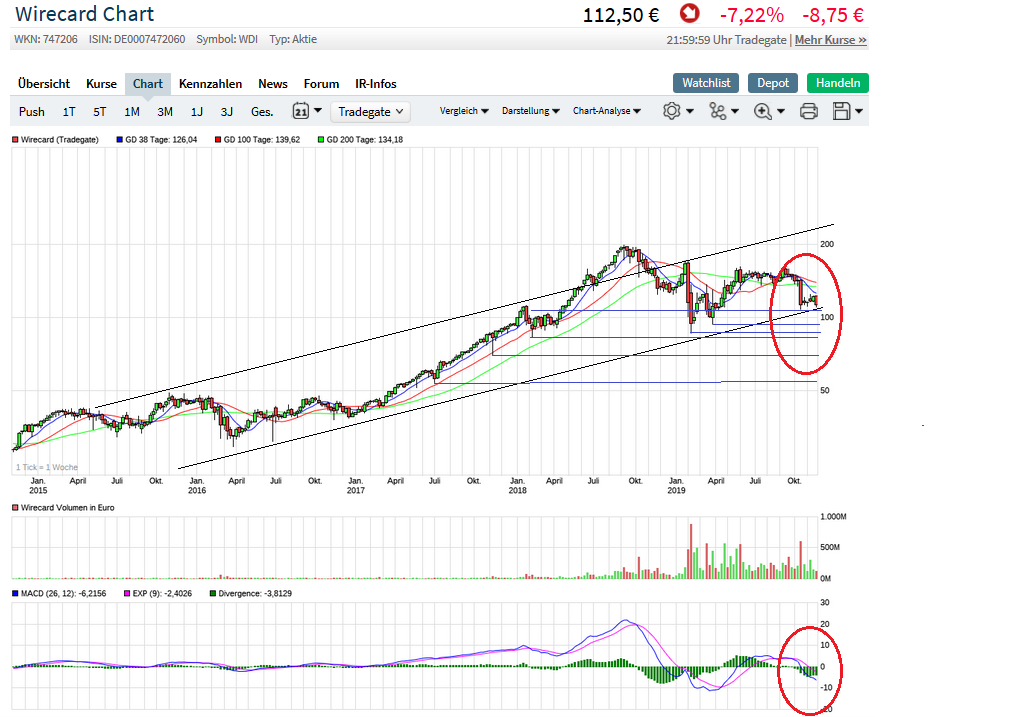Click the ISIN: DE0007472060 text
Viewport: 1020px width, 717px height.
(x=137, y=39)
